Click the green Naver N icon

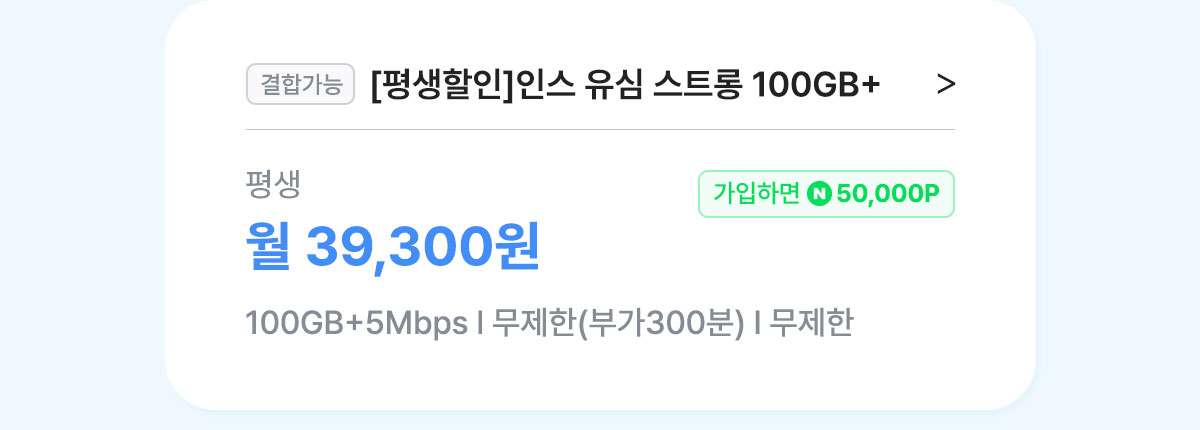(819, 194)
